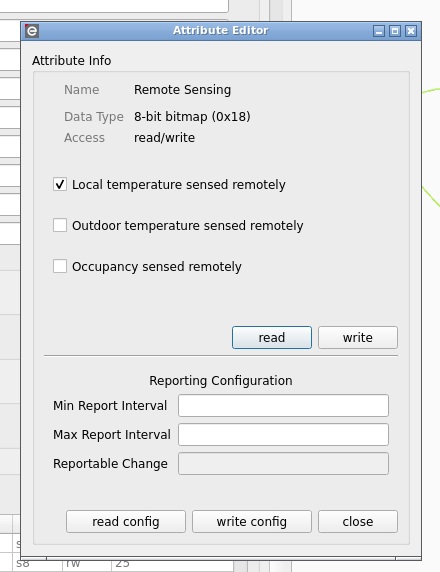Viewport: 440px width, 572px height.
Task: Close Attribute Editor via title bar X
Action: 411,31
